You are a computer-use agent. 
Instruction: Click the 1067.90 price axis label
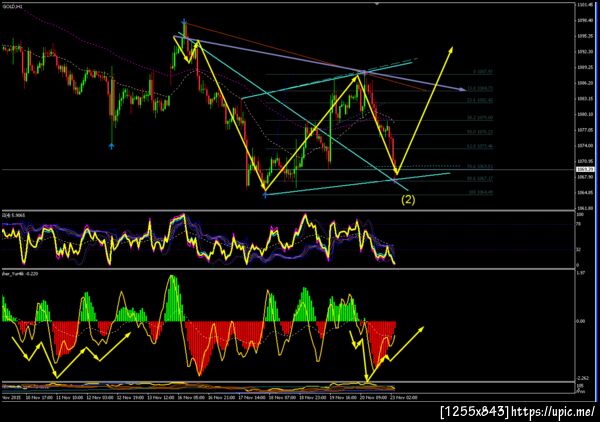click(585, 177)
